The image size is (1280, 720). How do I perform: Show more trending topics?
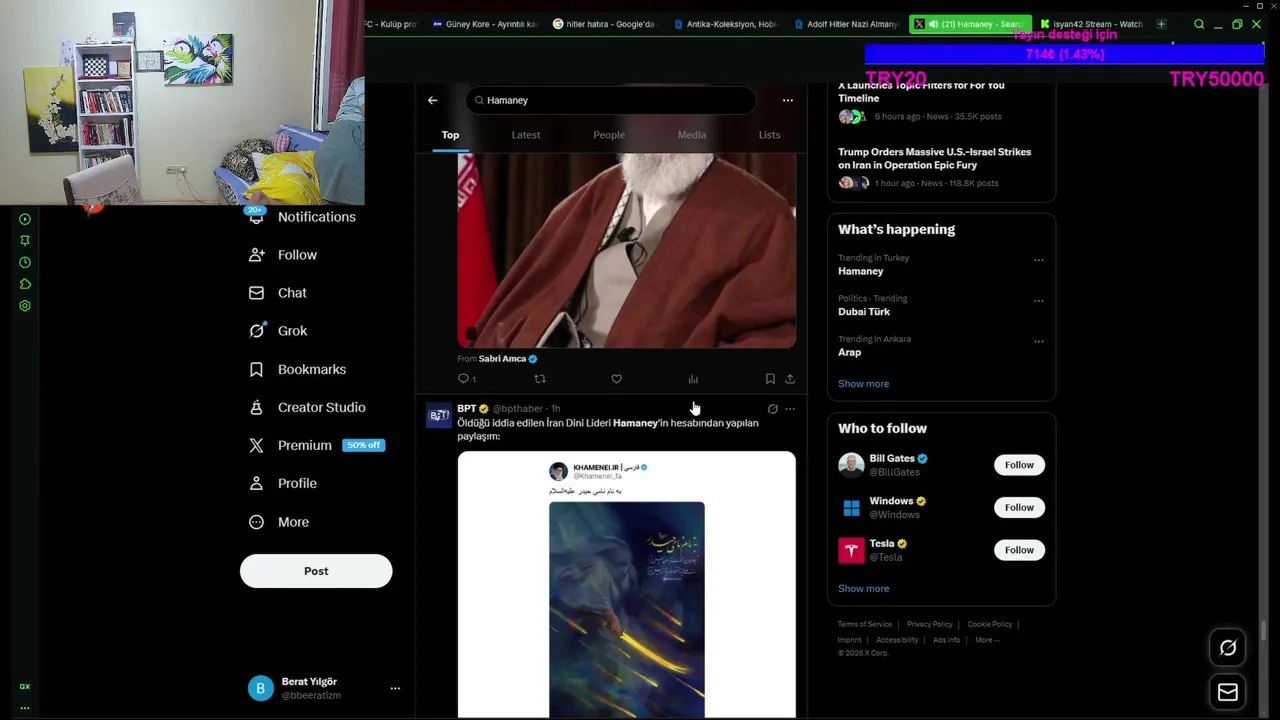[863, 384]
